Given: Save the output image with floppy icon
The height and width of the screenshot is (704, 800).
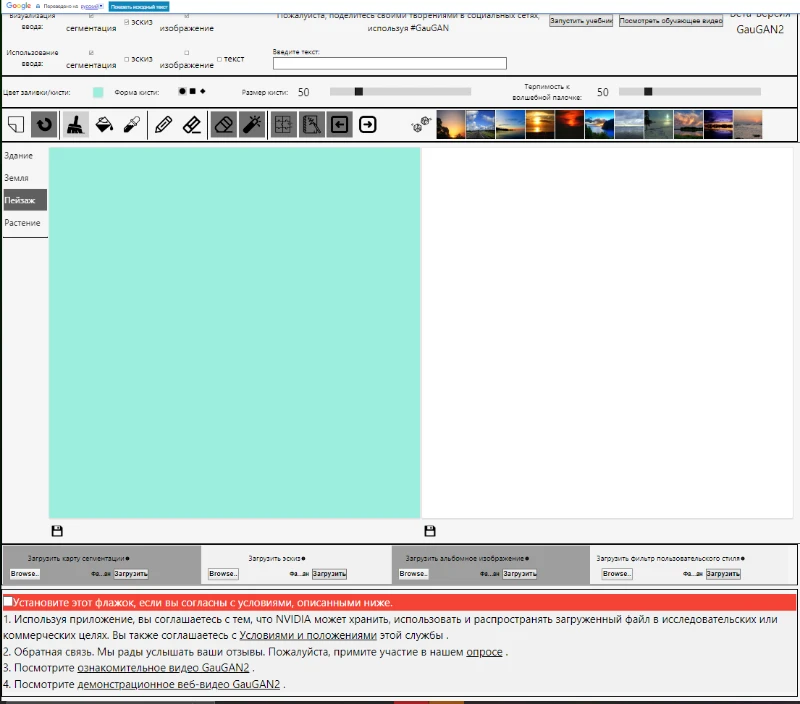Looking at the screenshot, I should click(430, 531).
